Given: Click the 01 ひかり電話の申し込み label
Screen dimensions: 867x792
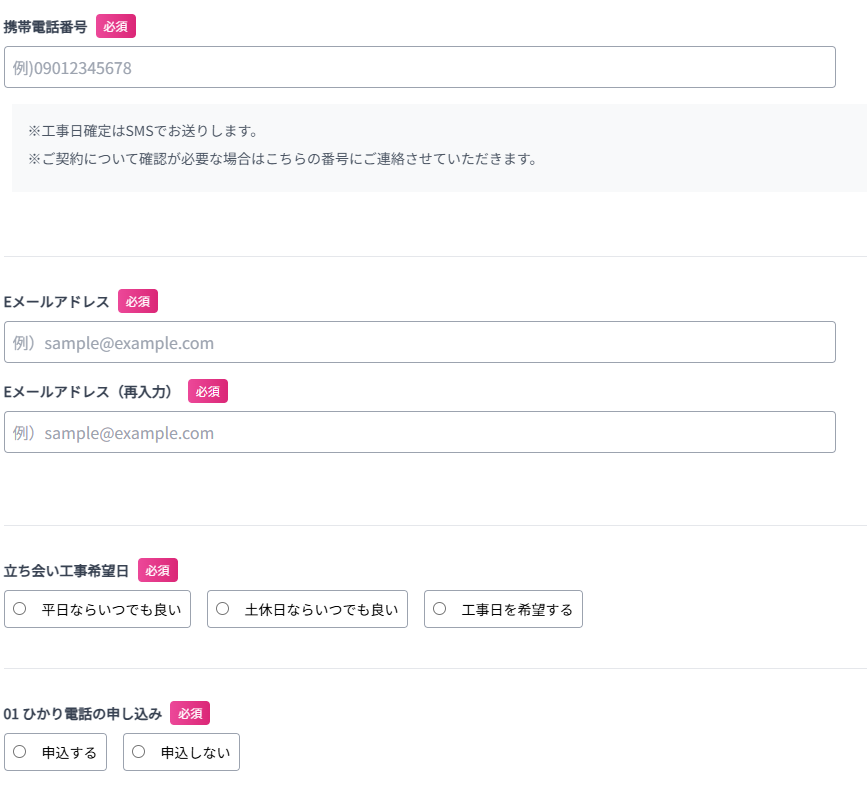Looking at the screenshot, I should 83,713.
